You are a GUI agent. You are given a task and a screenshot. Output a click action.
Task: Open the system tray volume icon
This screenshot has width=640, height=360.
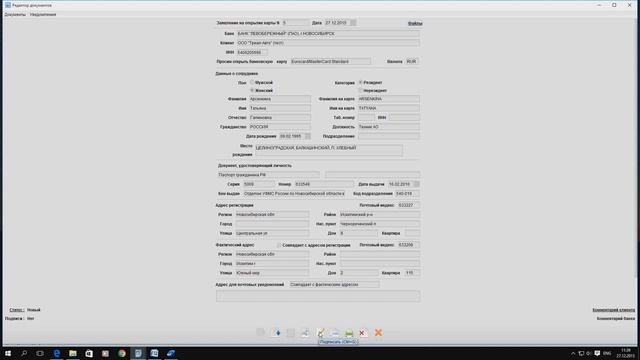pyautogui.click(x=589, y=353)
